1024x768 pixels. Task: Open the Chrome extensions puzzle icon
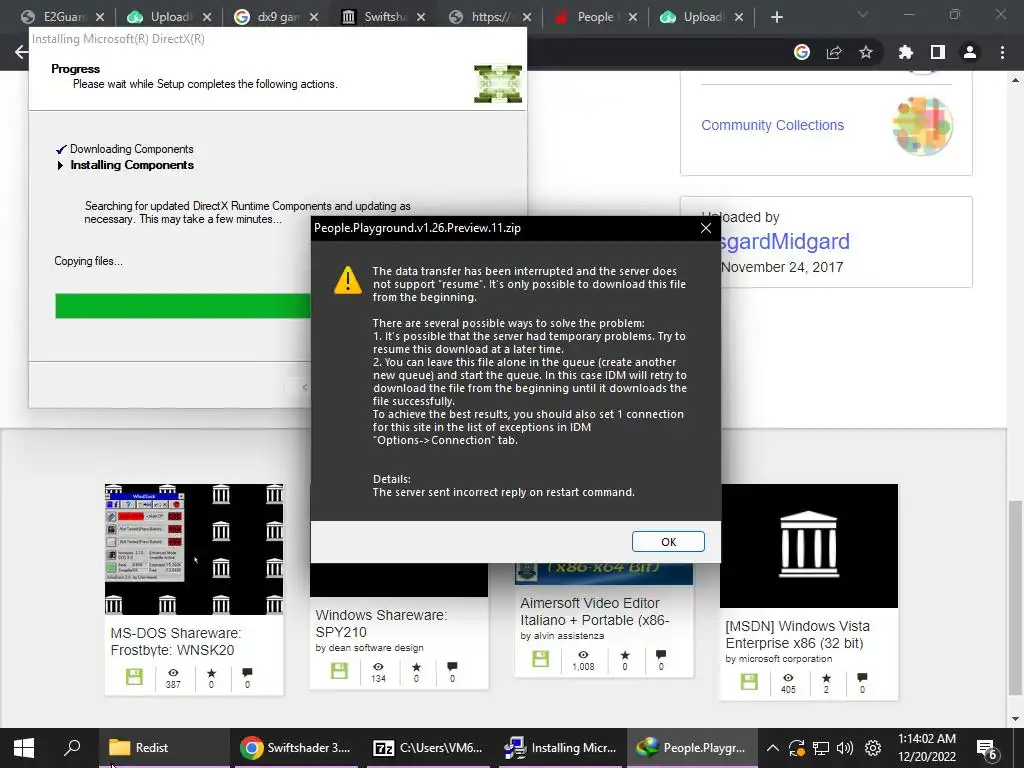(905, 52)
